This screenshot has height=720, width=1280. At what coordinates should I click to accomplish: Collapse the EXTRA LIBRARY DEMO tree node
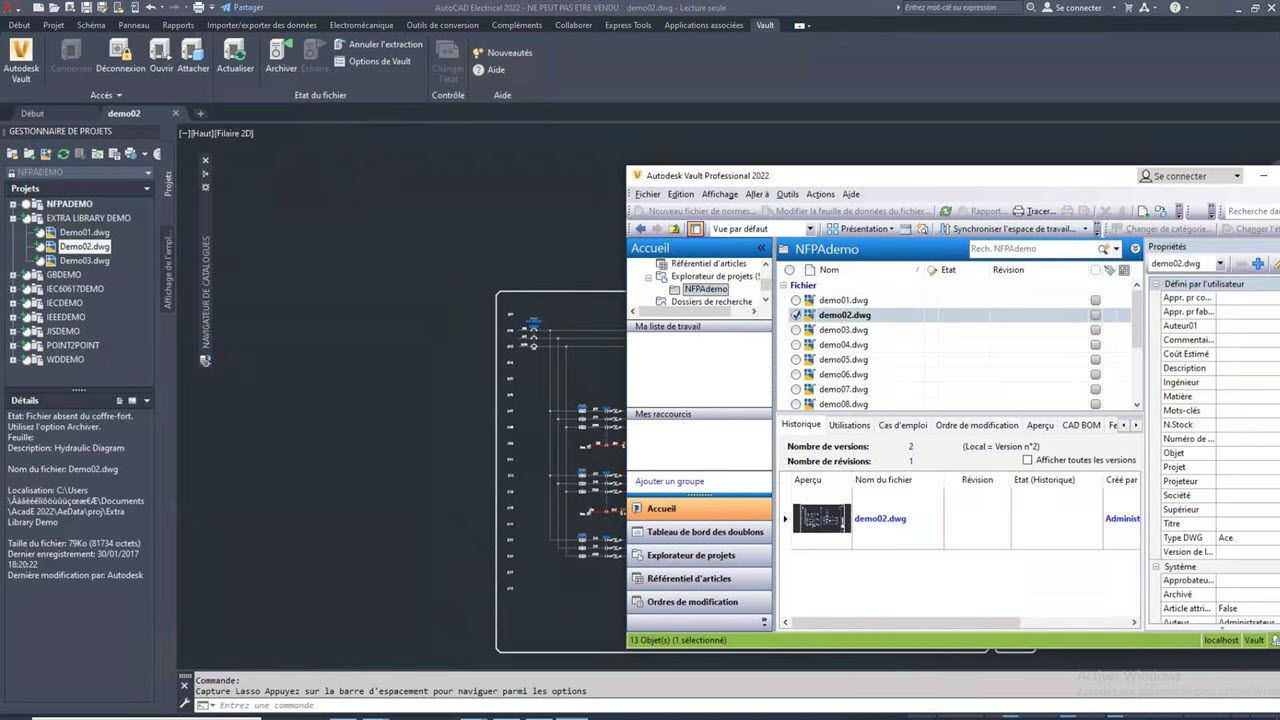pyautogui.click(x=14, y=218)
